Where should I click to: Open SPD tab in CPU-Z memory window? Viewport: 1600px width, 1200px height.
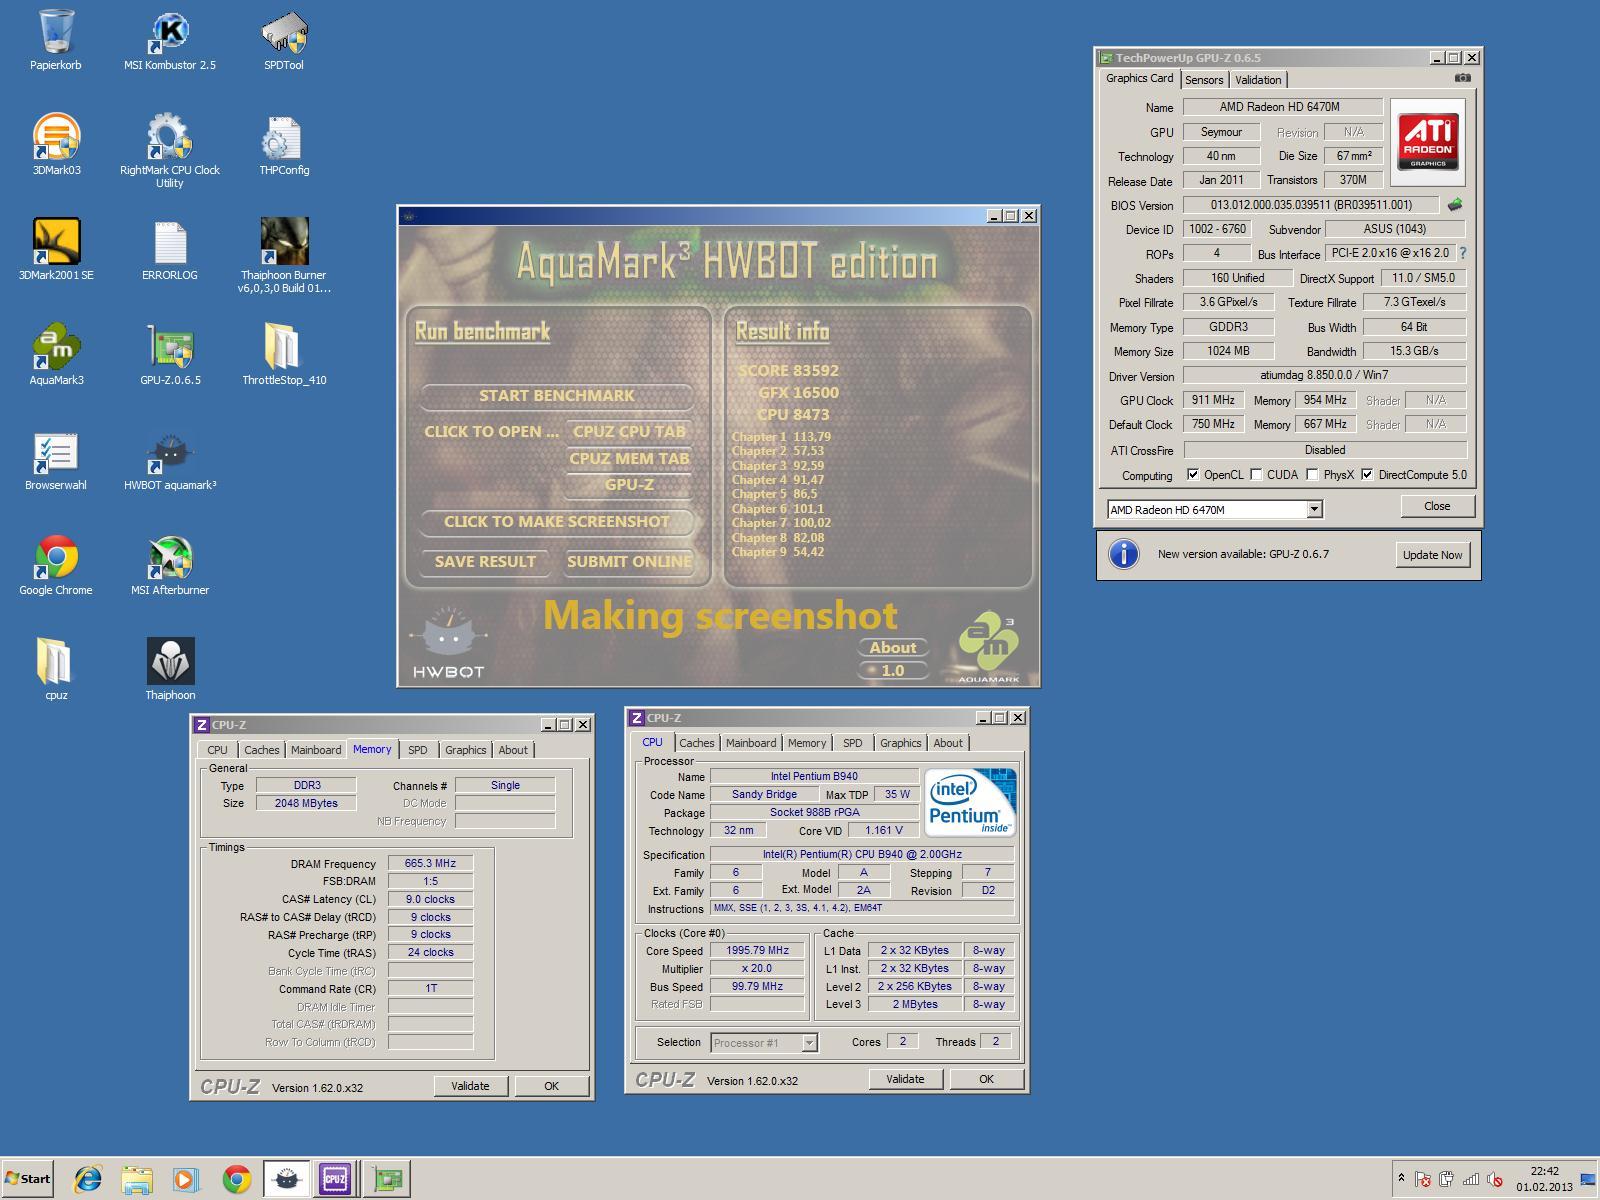(x=418, y=750)
